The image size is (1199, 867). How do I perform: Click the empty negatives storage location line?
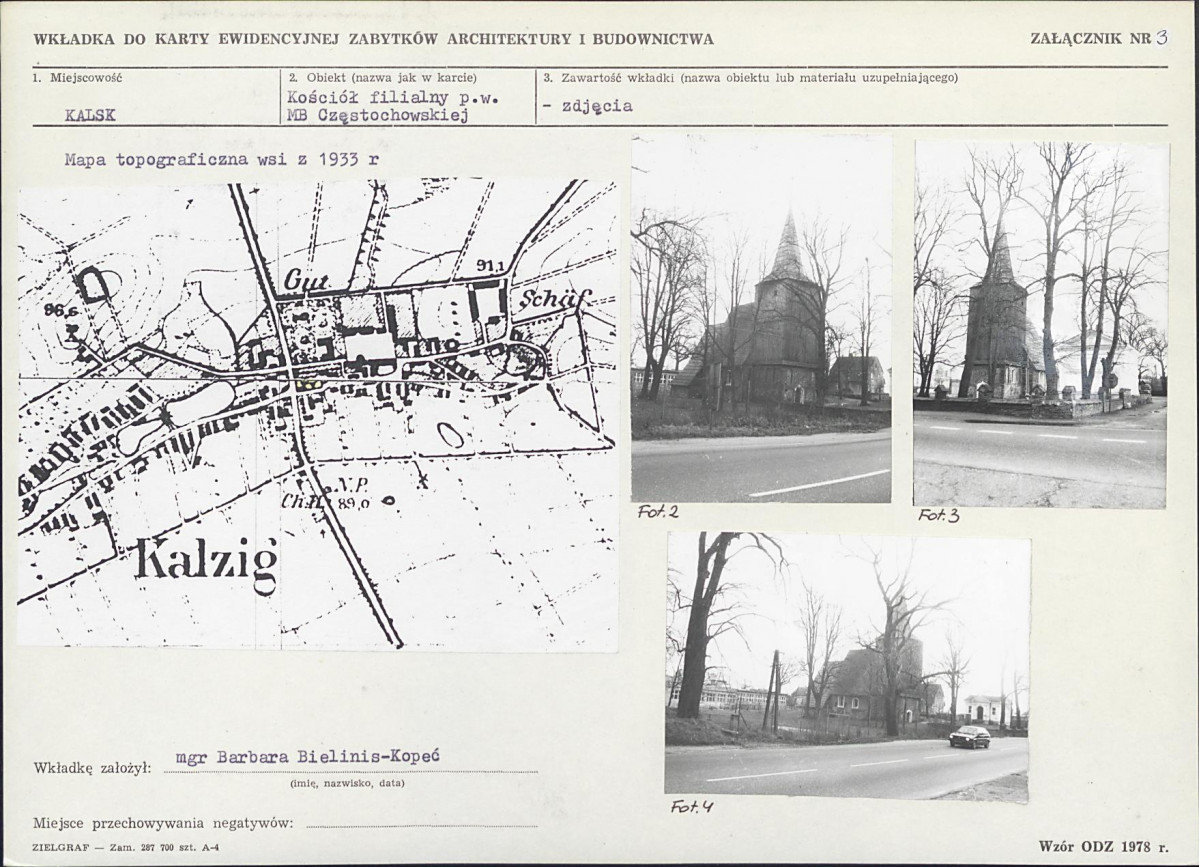(421, 824)
